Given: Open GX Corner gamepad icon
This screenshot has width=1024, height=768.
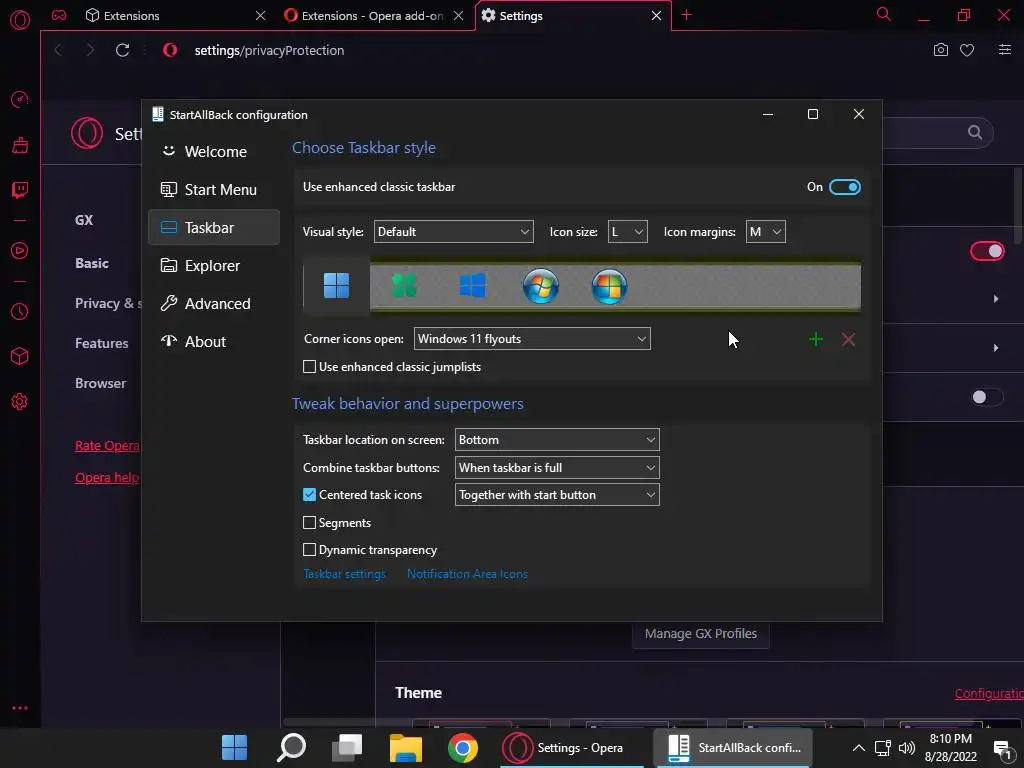Looking at the screenshot, I should coord(59,15).
